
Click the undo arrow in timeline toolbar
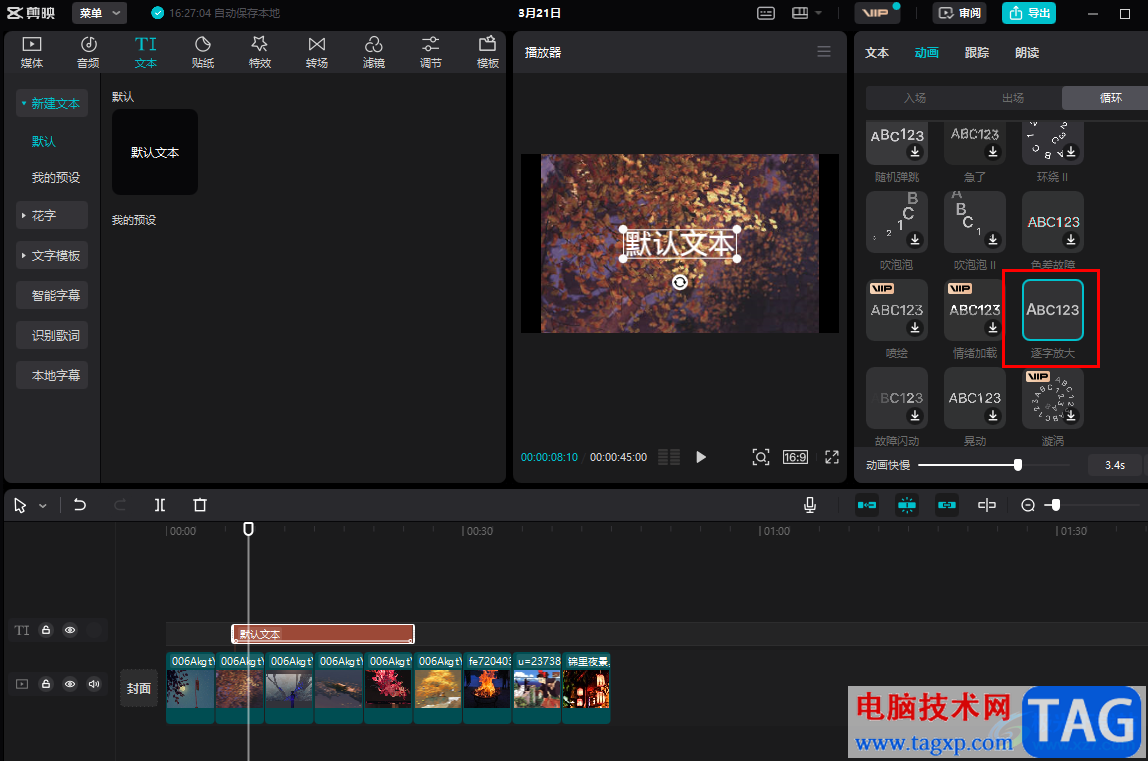click(80, 505)
